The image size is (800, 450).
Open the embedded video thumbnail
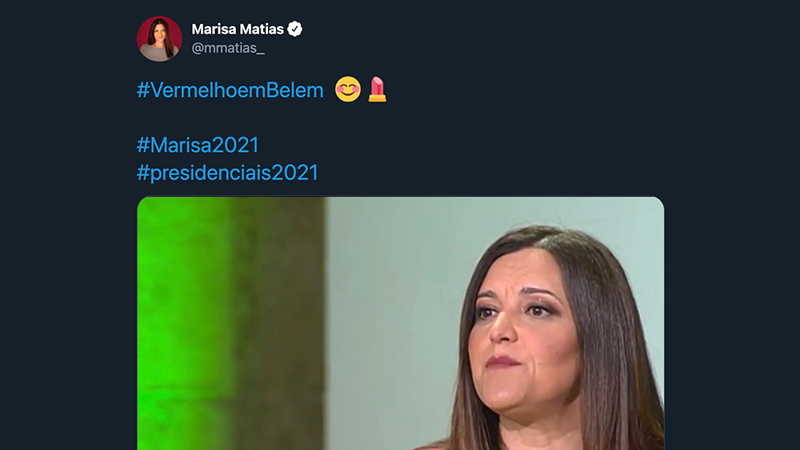(400, 322)
